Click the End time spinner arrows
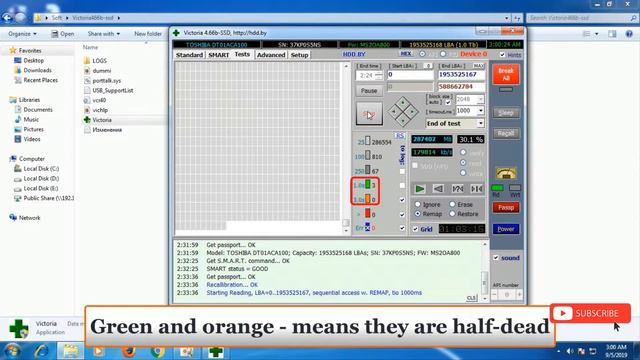Viewport: 640px width, 360px height. point(379,76)
